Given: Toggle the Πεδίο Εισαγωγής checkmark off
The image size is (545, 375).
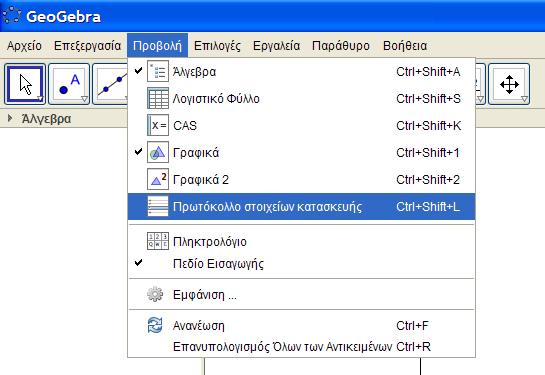Looking at the screenshot, I should 138,263.
